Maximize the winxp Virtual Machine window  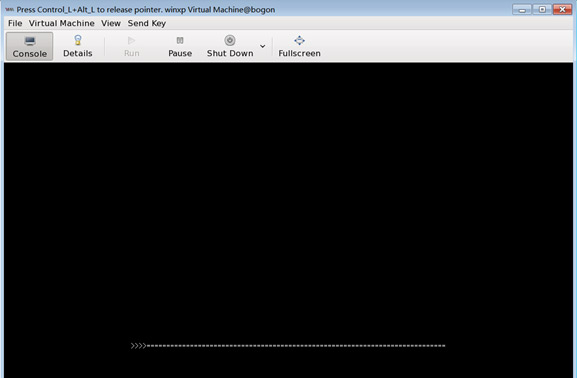(542, 9)
